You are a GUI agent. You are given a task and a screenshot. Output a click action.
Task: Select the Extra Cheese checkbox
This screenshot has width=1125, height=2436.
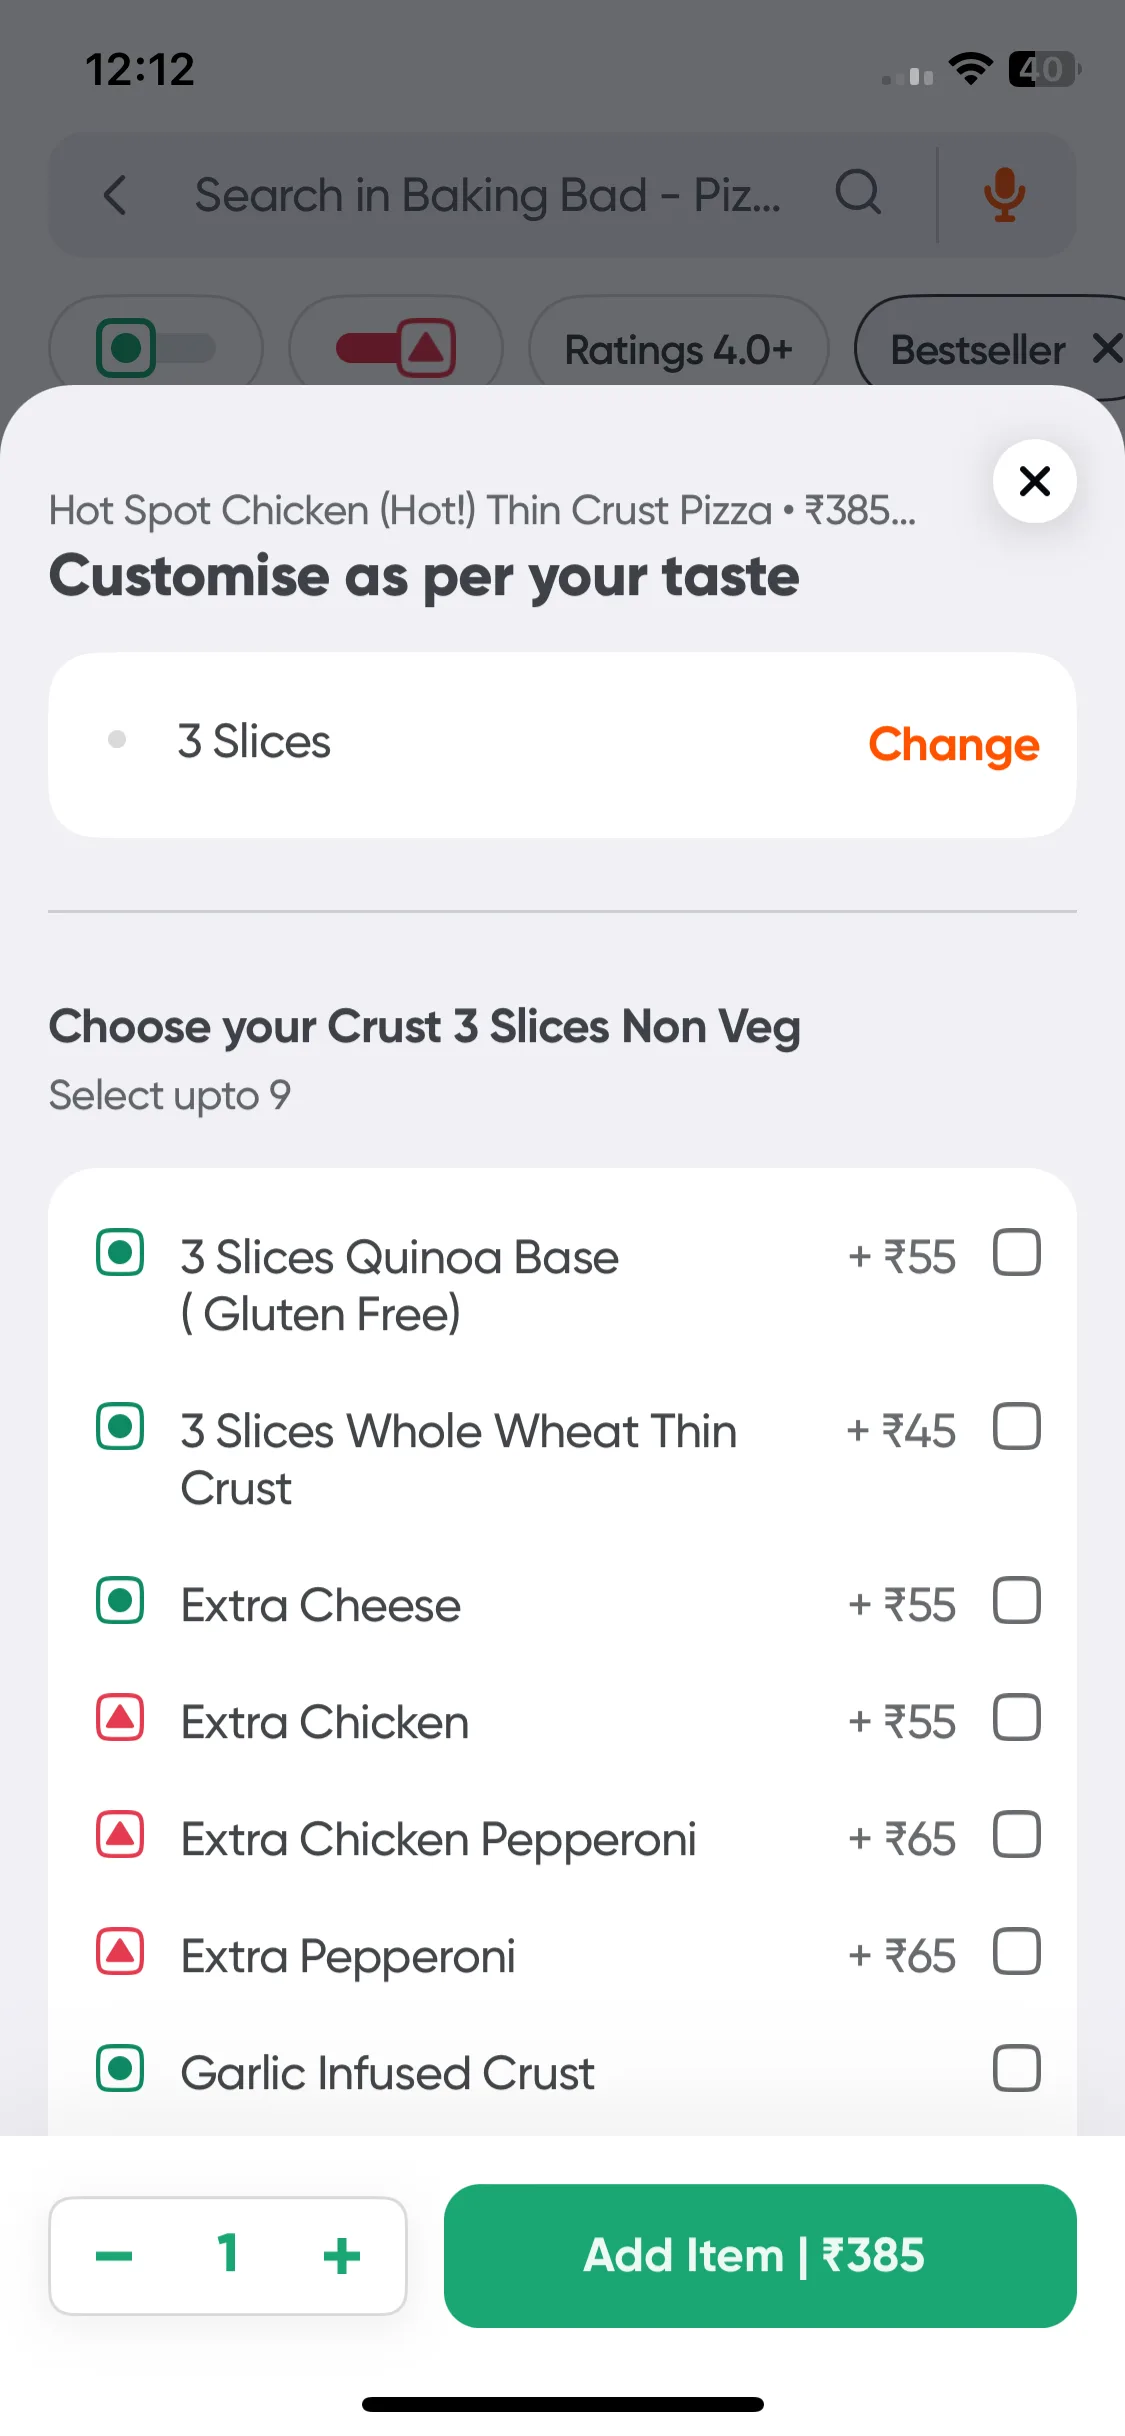point(1017,1601)
